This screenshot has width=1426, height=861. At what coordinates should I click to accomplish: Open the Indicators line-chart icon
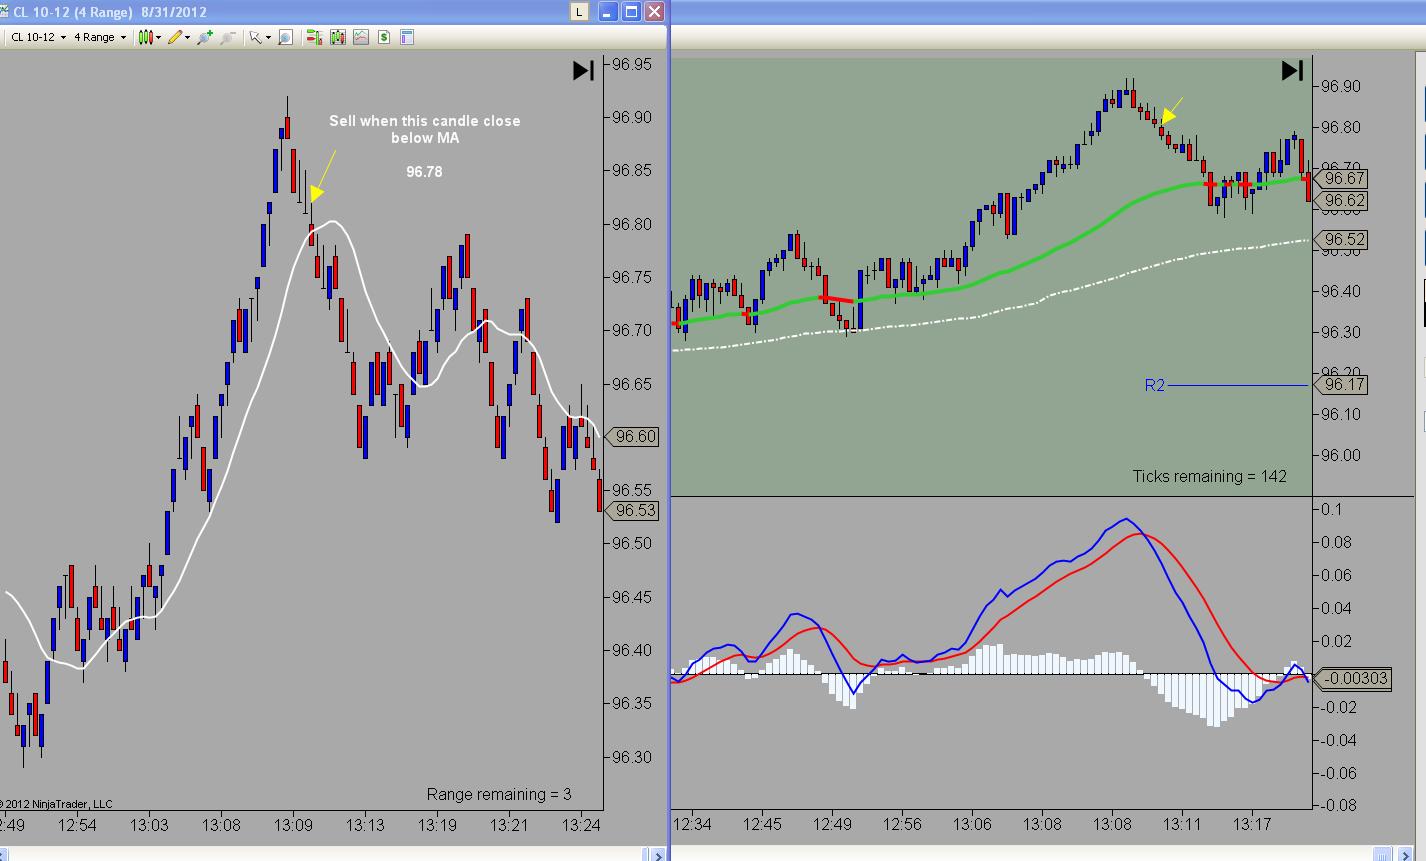360,37
